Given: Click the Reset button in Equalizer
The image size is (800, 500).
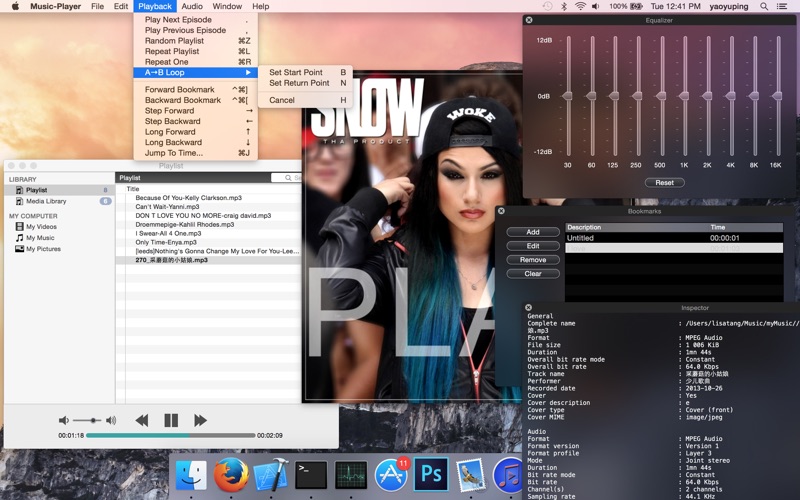Looking at the screenshot, I should [x=664, y=183].
